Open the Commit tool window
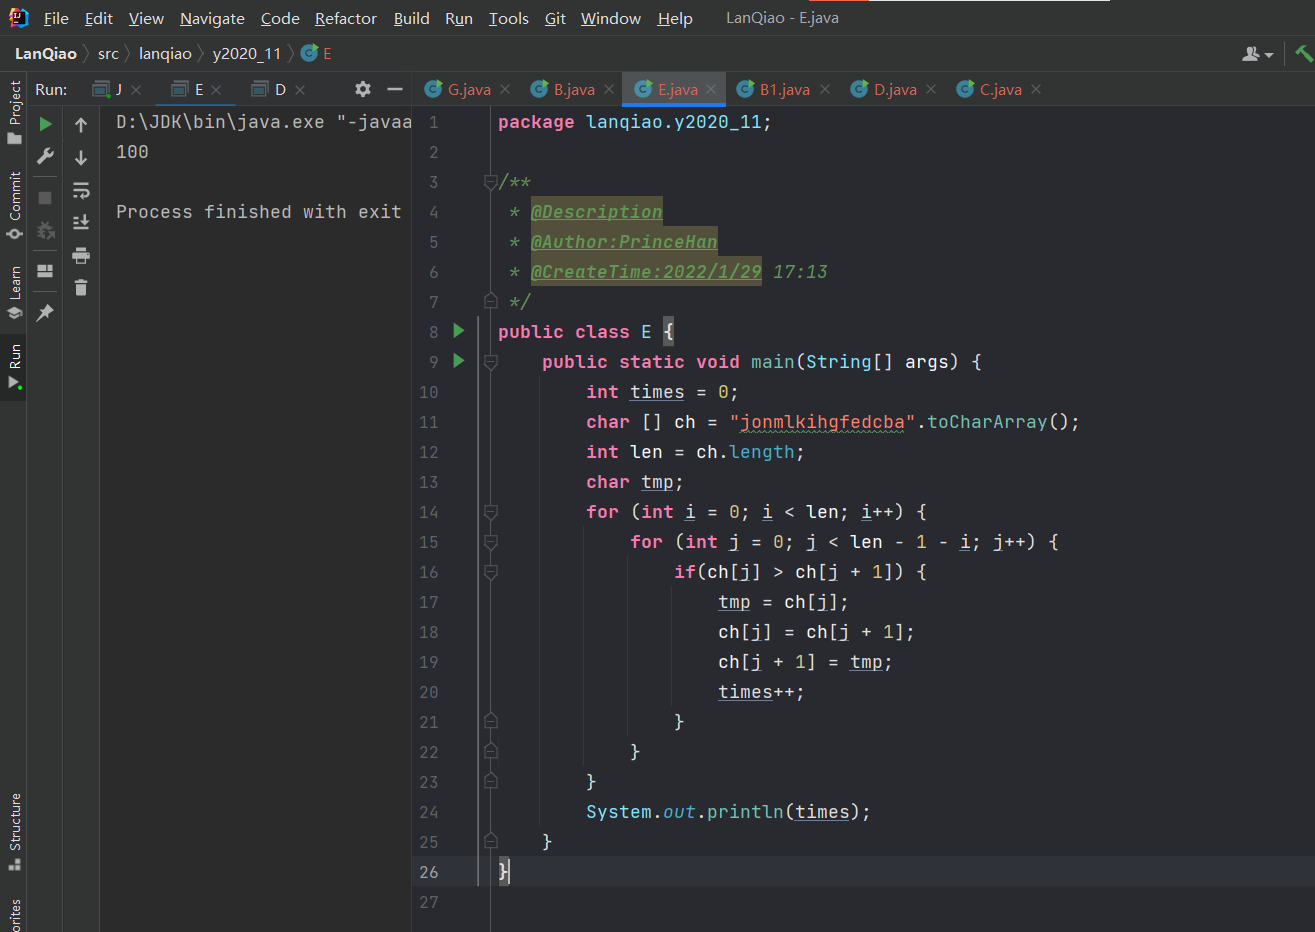1315x932 pixels. (x=14, y=205)
